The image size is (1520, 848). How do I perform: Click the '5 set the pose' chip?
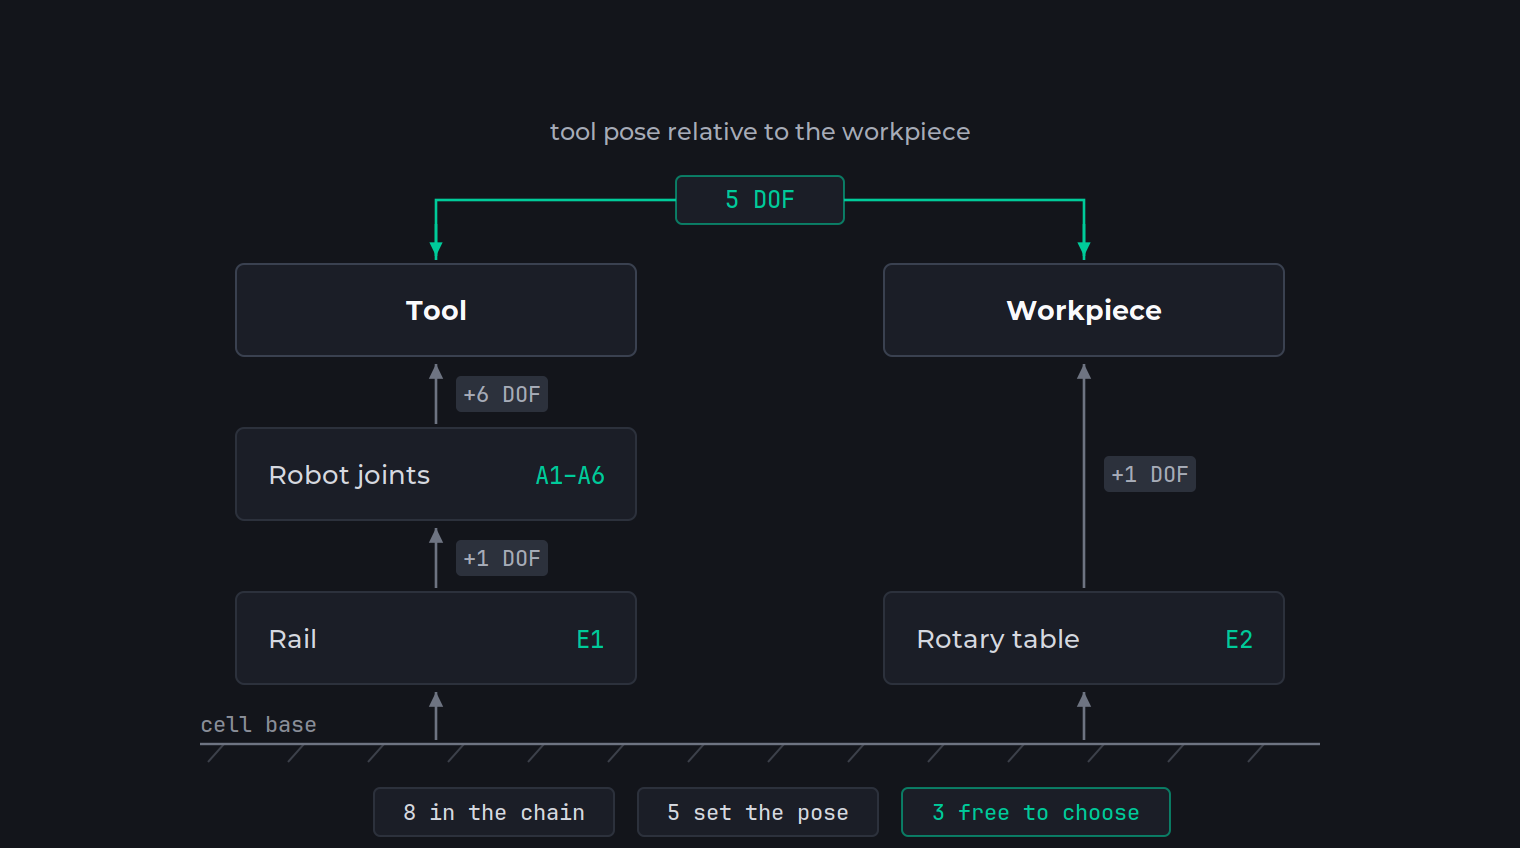point(758,812)
